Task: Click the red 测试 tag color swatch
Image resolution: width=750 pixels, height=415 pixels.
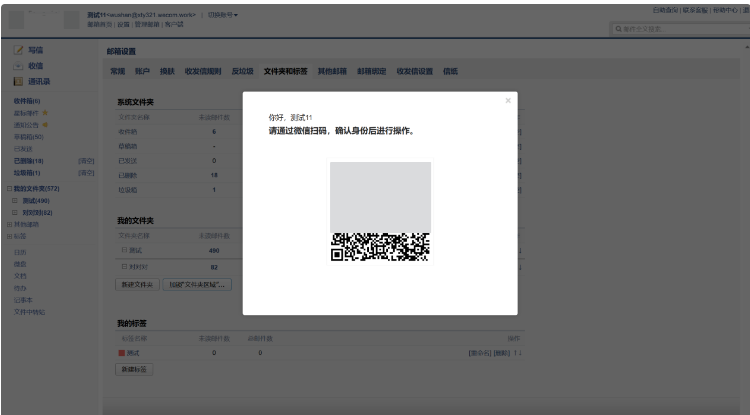Action: pos(122,353)
